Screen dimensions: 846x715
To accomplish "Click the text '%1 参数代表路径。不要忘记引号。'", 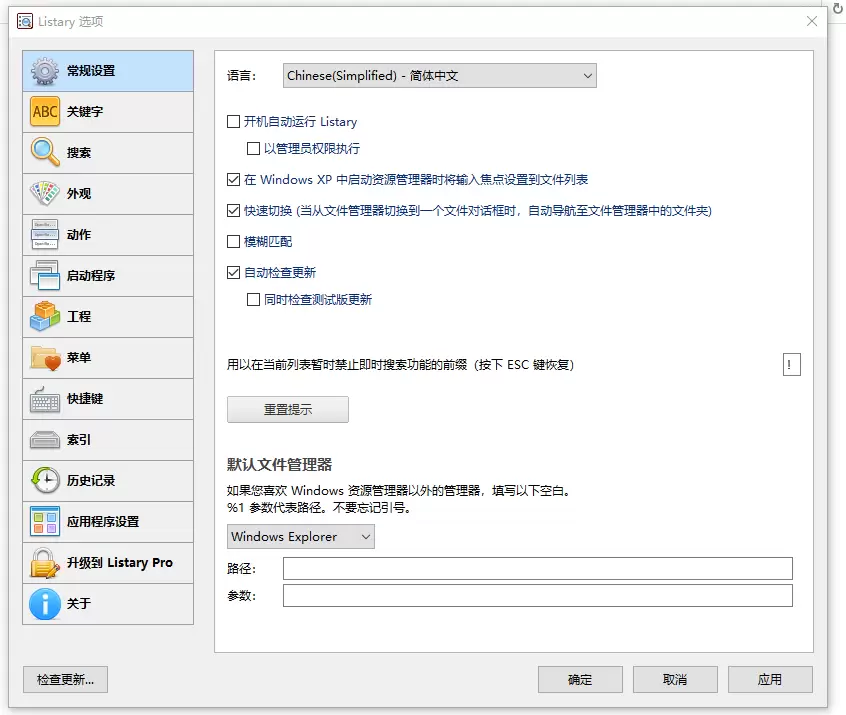I will pyautogui.click(x=319, y=508).
